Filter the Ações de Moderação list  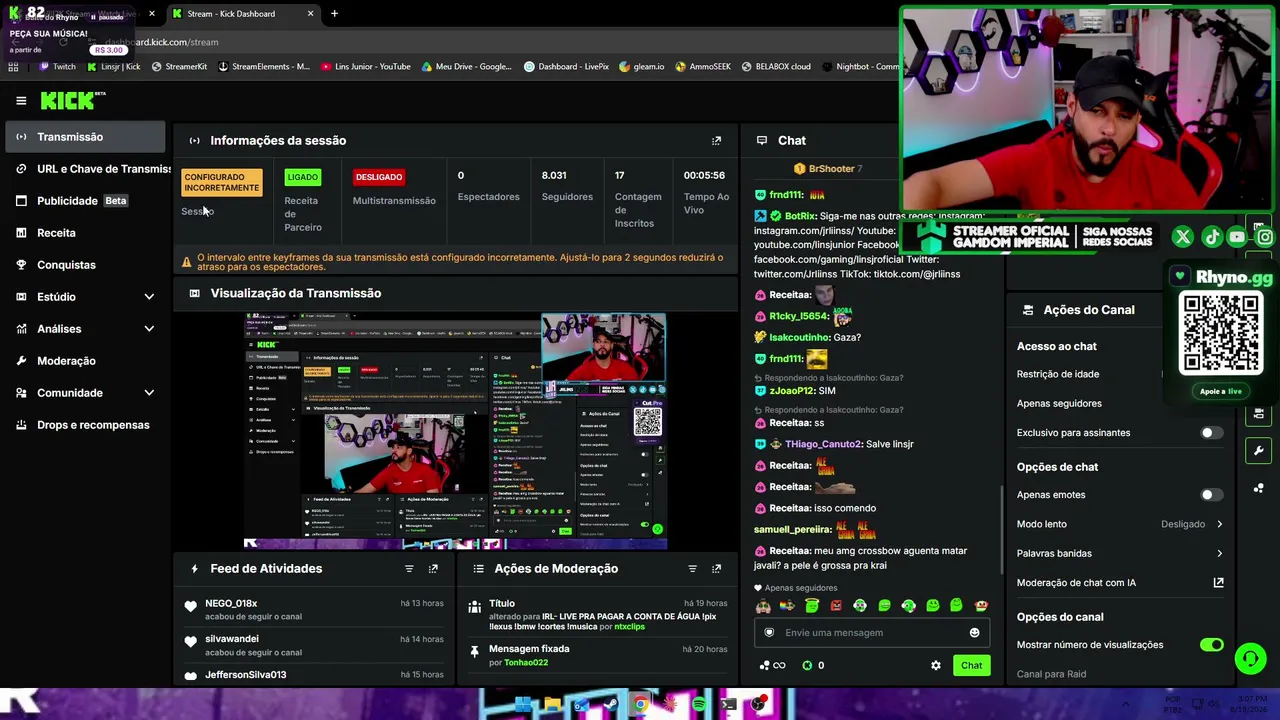pos(692,569)
